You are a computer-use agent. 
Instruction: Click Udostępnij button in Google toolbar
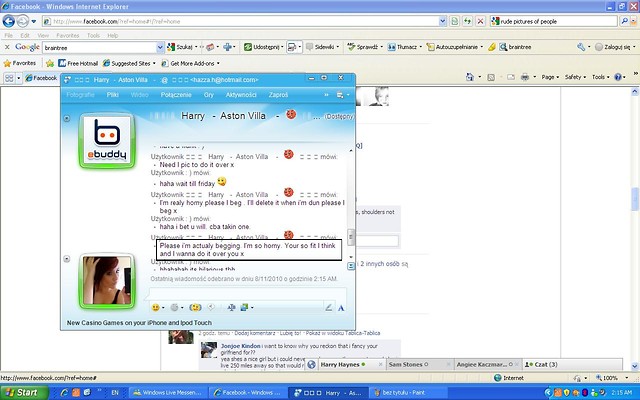[x=263, y=47]
